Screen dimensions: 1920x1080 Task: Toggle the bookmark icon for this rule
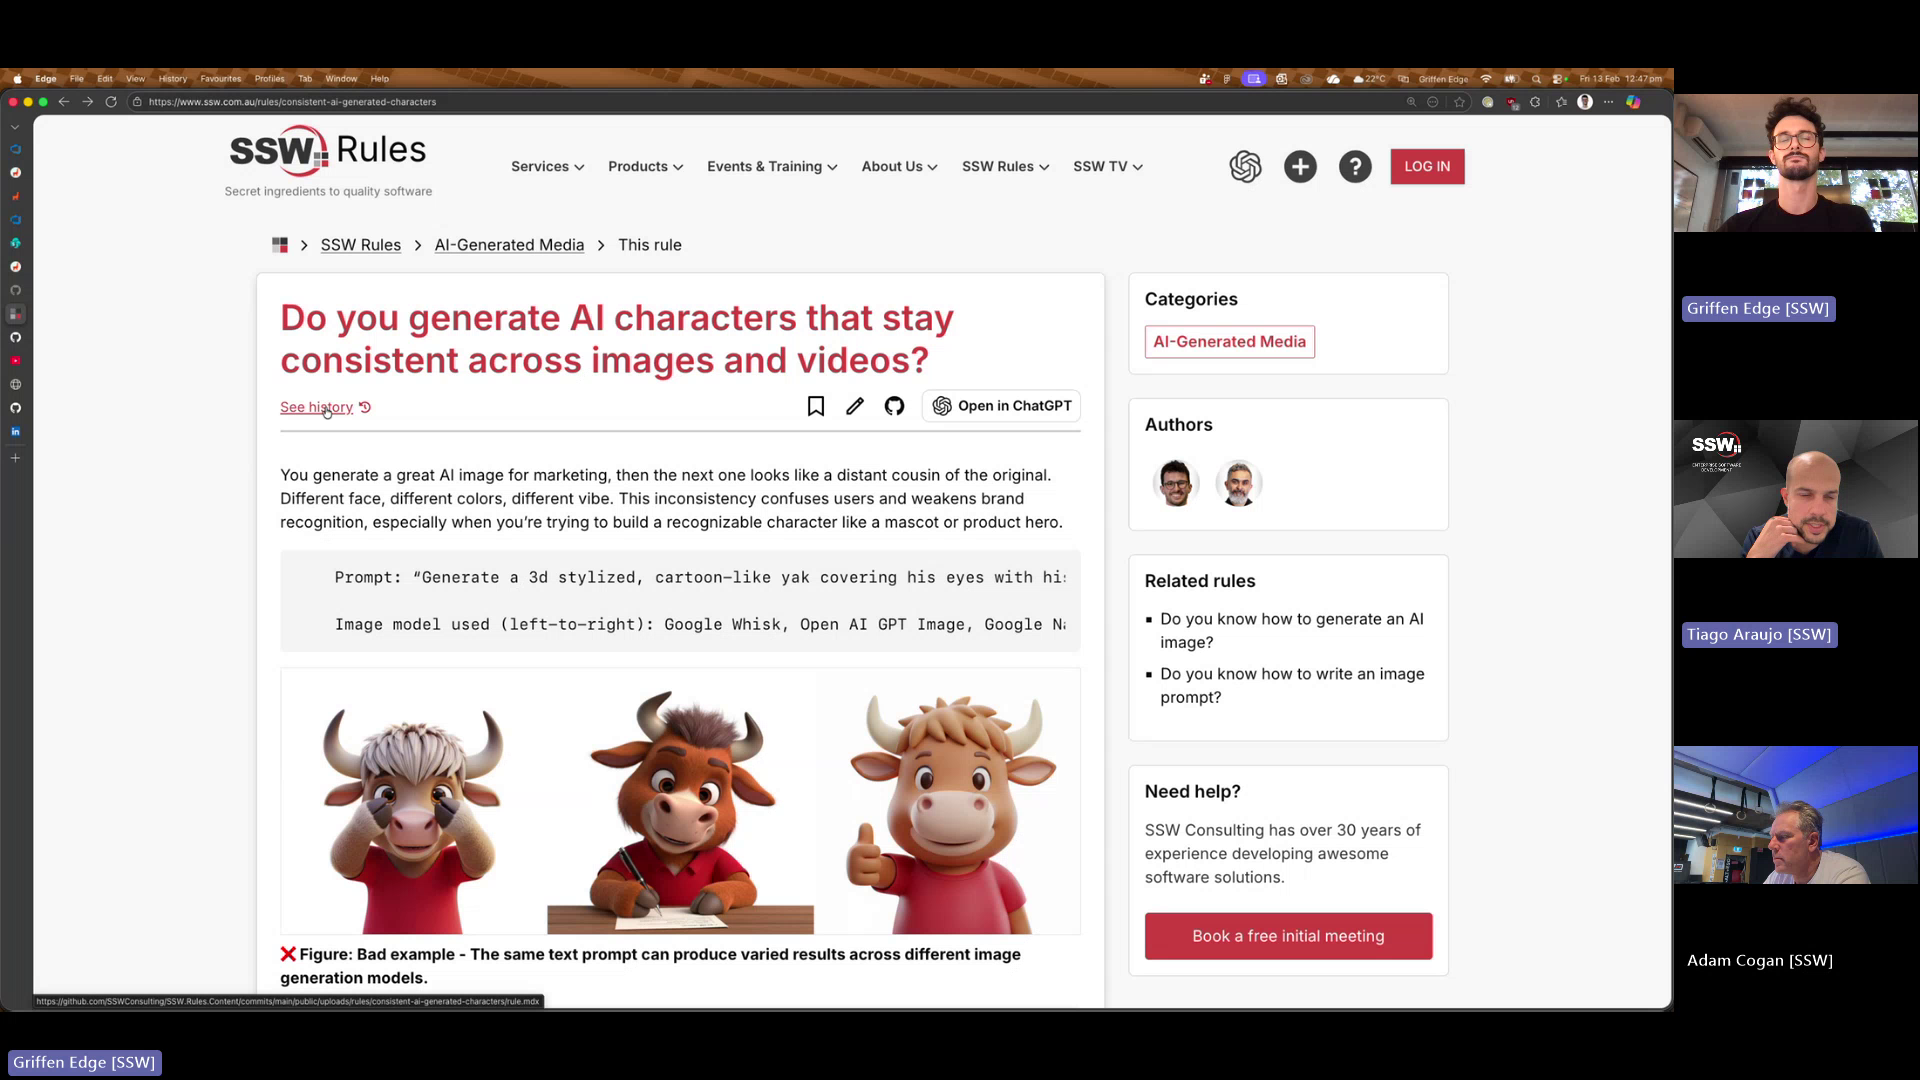pyautogui.click(x=815, y=406)
